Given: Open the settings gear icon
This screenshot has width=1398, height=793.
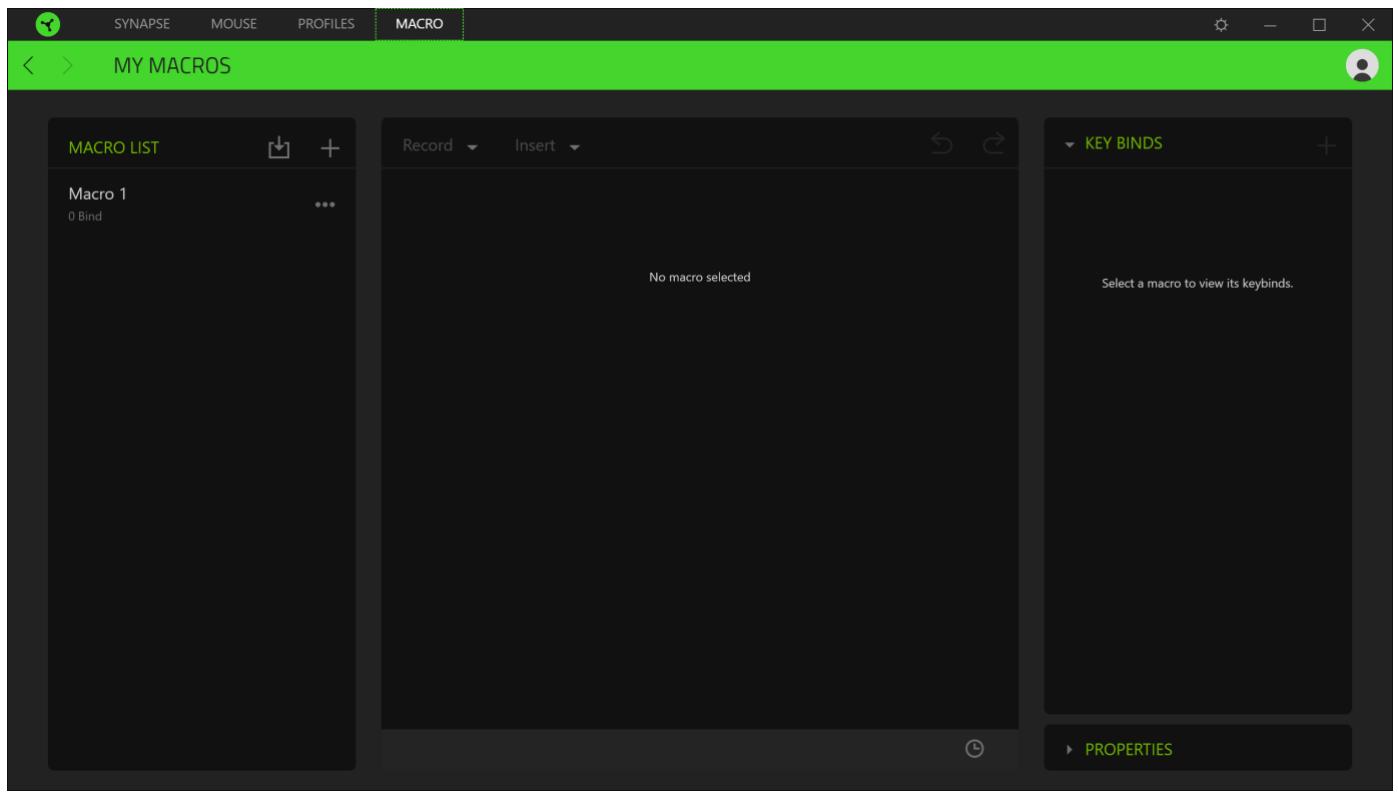Looking at the screenshot, I should (1220, 24).
